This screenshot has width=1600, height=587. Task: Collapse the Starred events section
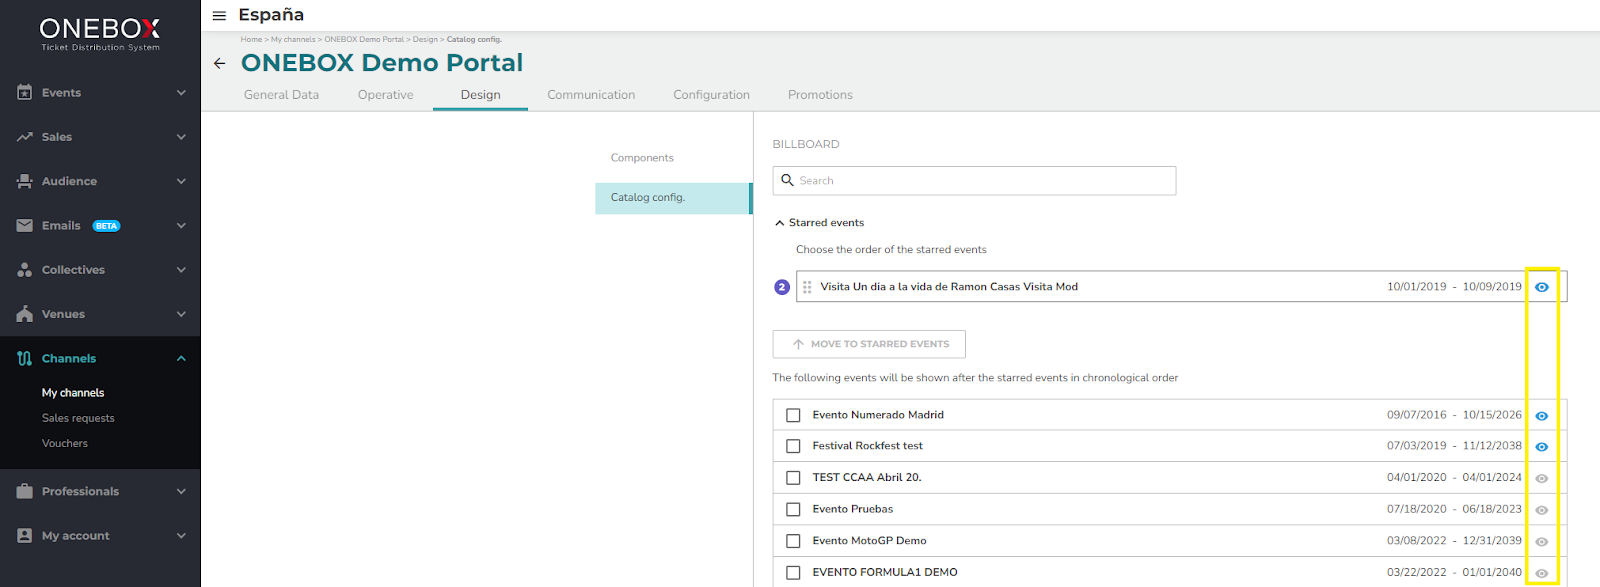pyautogui.click(x=780, y=223)
